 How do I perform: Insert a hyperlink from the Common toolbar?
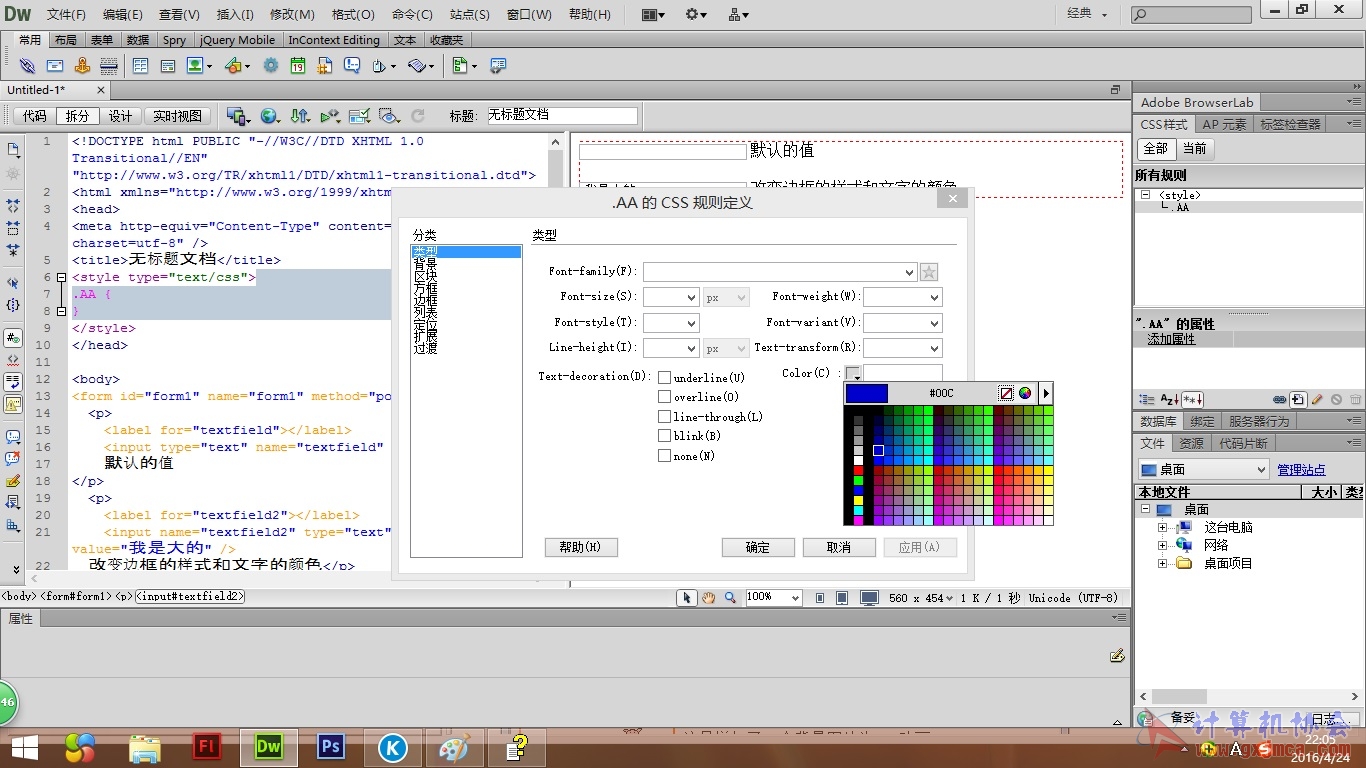pos(28,65)
